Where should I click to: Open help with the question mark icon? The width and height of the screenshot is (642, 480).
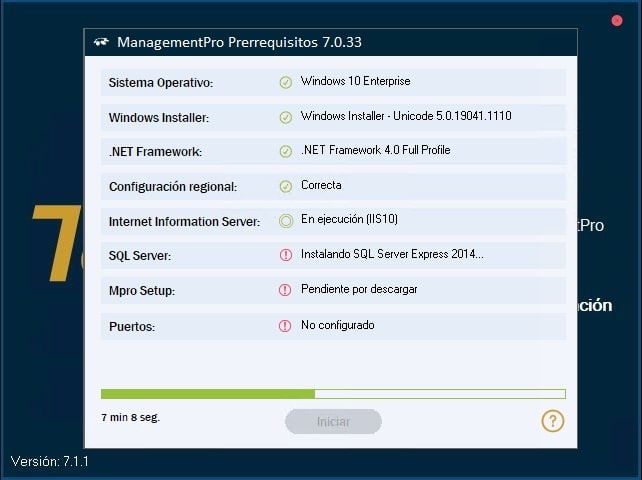552,421
